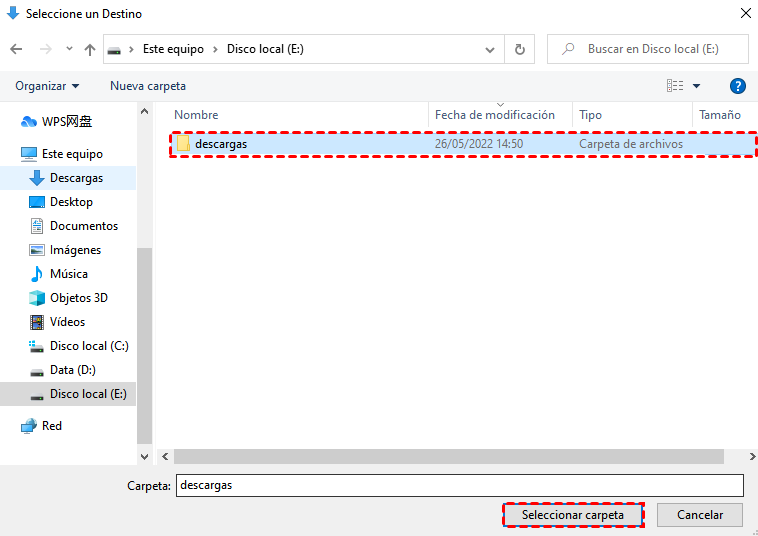The width and height of the screenshot is (758, 536).
Task: Click the Este equipo monitor icon
Action: point(29,154)
